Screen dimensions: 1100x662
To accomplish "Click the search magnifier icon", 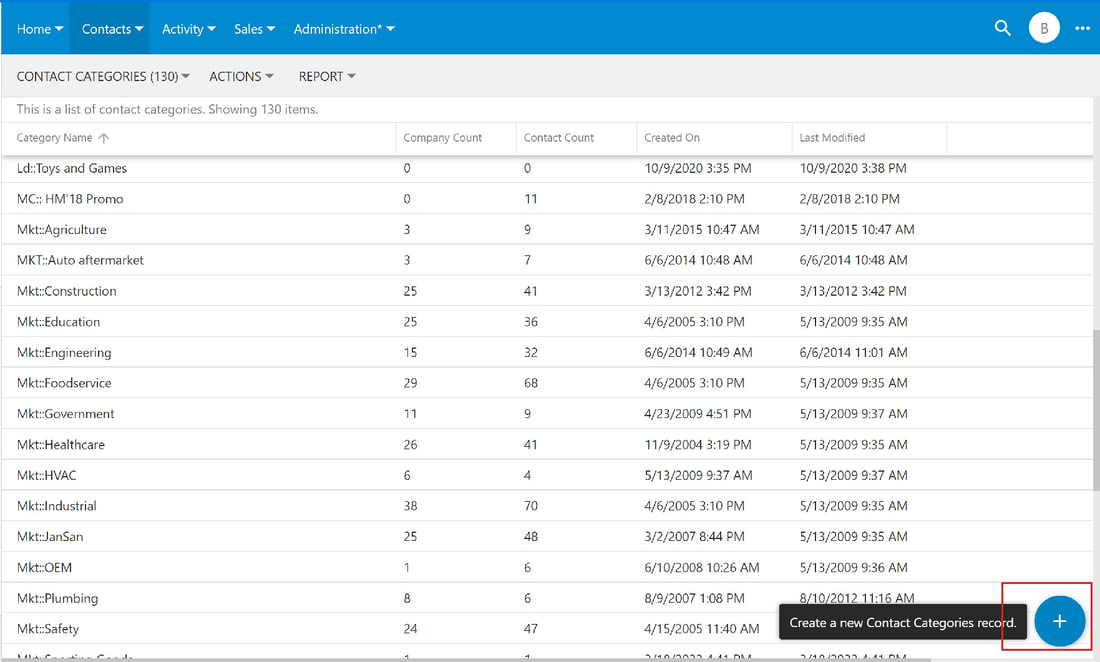I will (x=1002, y=28).
